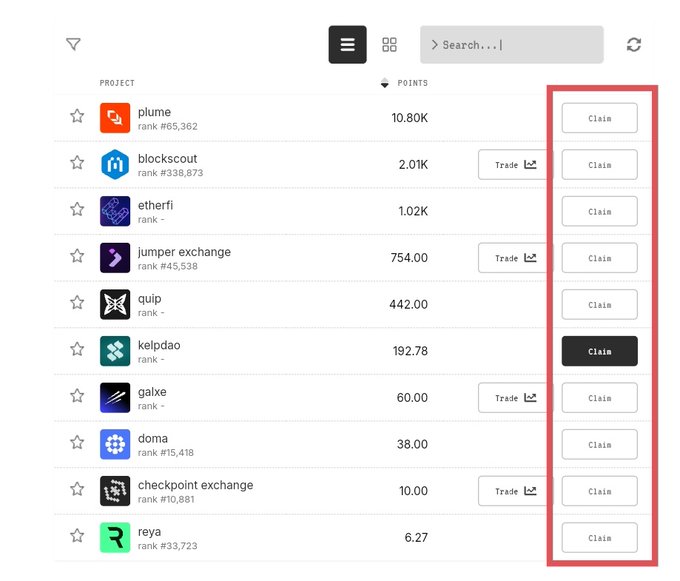Star the etherfi project
Image resolution: width=680 pixels, height=581 pixels.
77,209
